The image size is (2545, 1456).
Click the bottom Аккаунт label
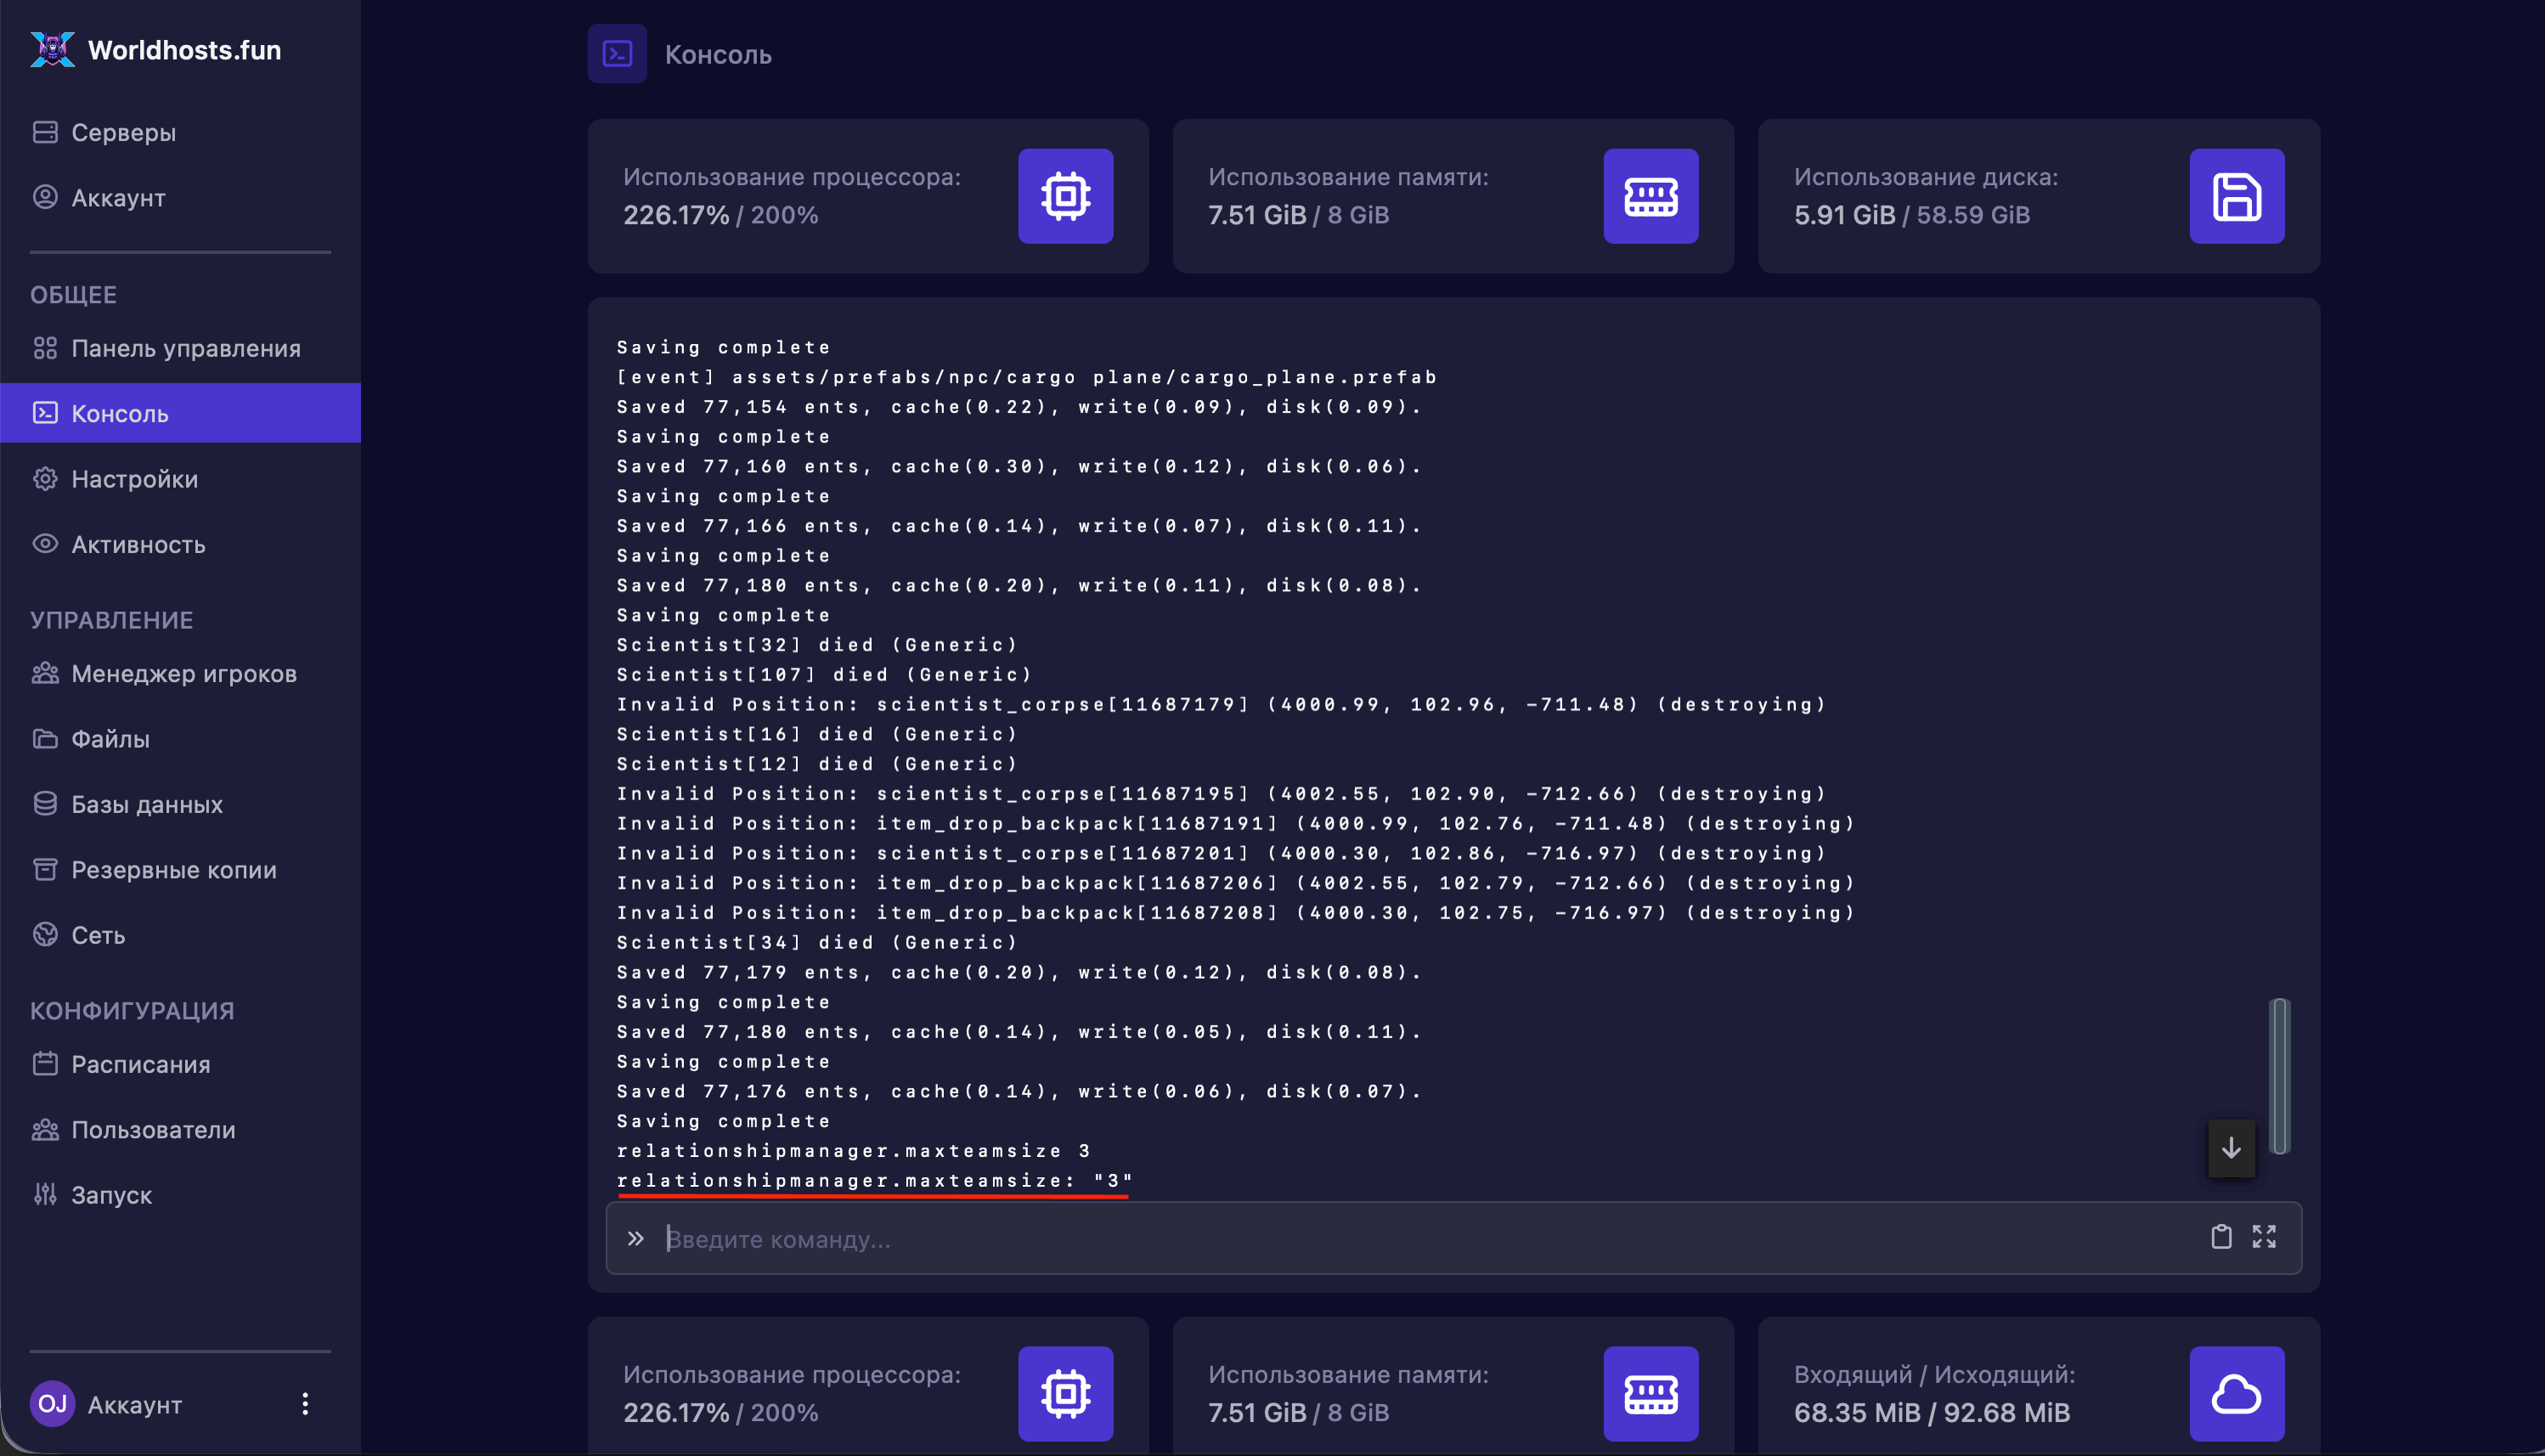[x=135, y=1405]
